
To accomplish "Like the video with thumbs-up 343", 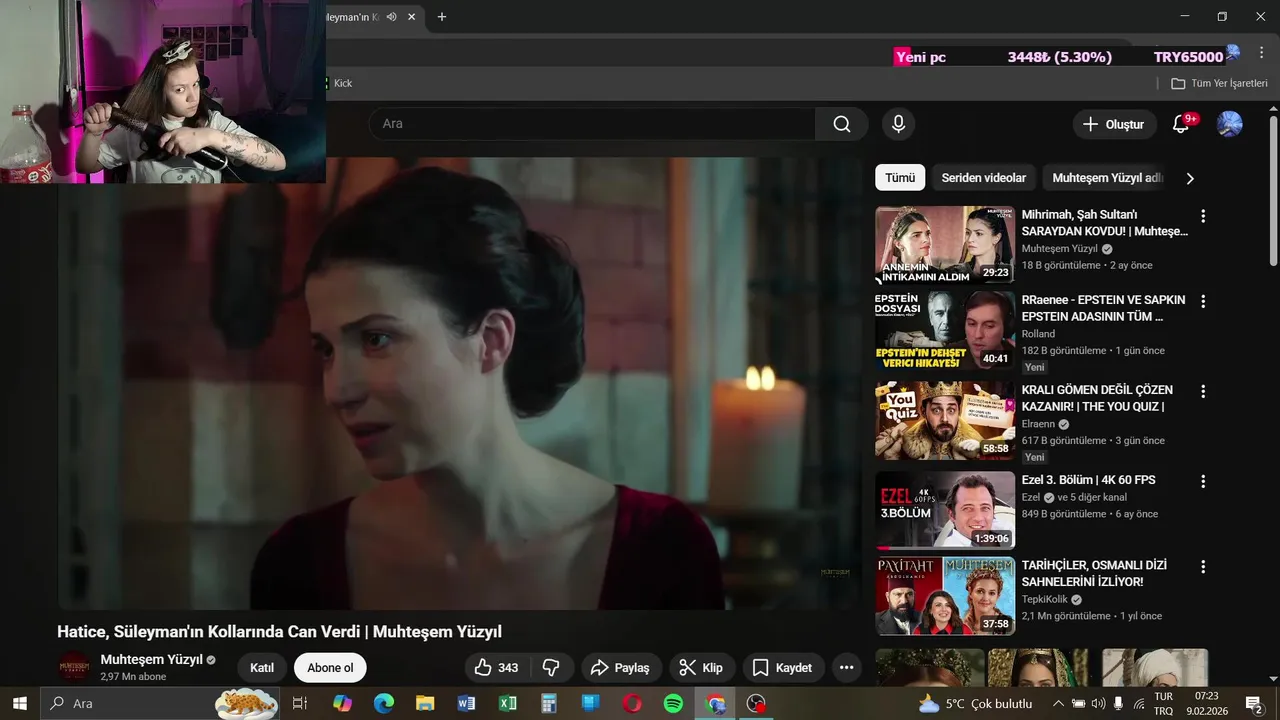I will point(497,667).
